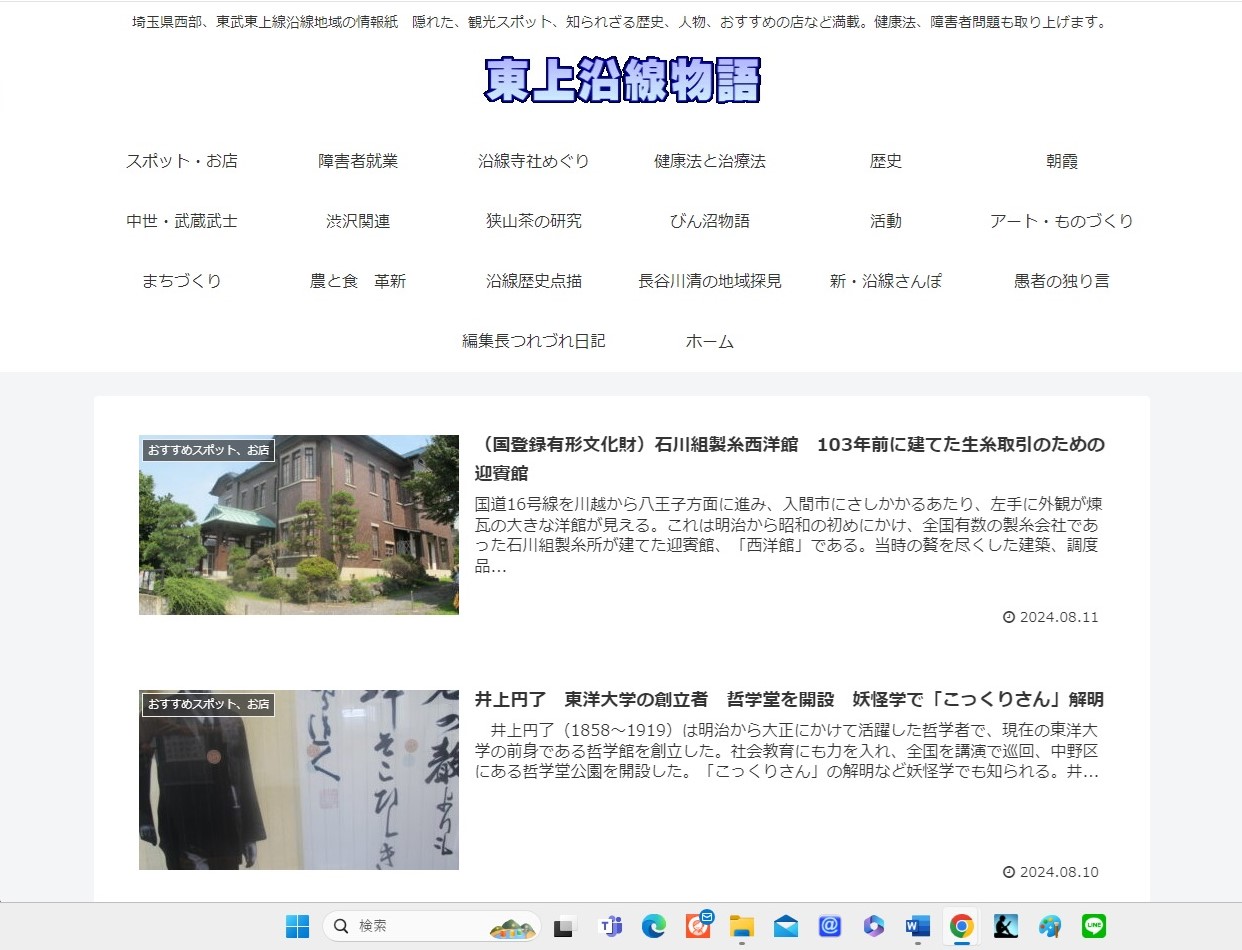Click the 2024.08.11 post date

click(1050, 617)
